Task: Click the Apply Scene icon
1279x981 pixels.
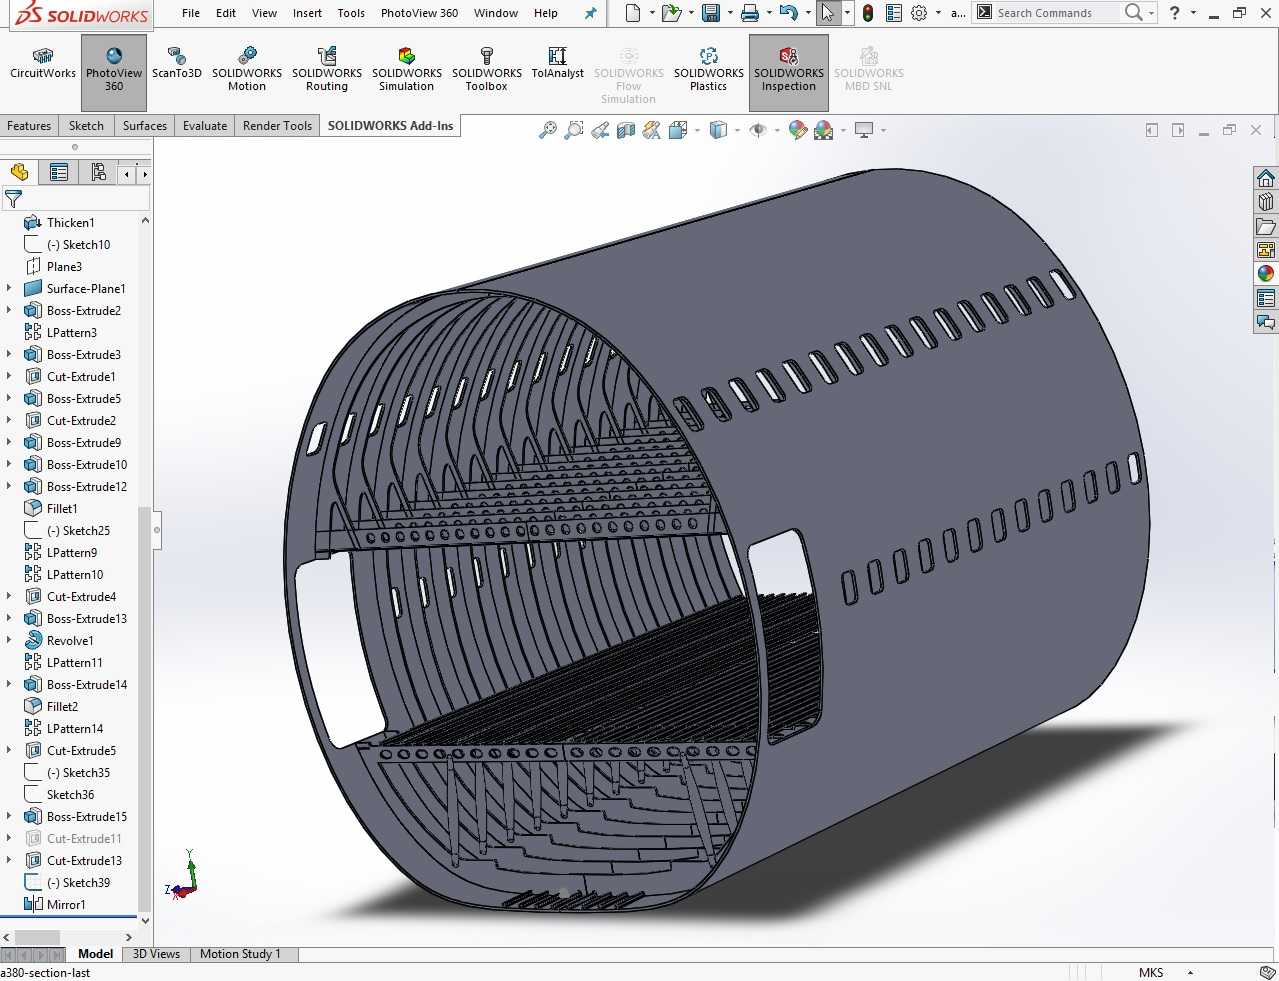Action: pyautogui.click(x=823, y=130)
